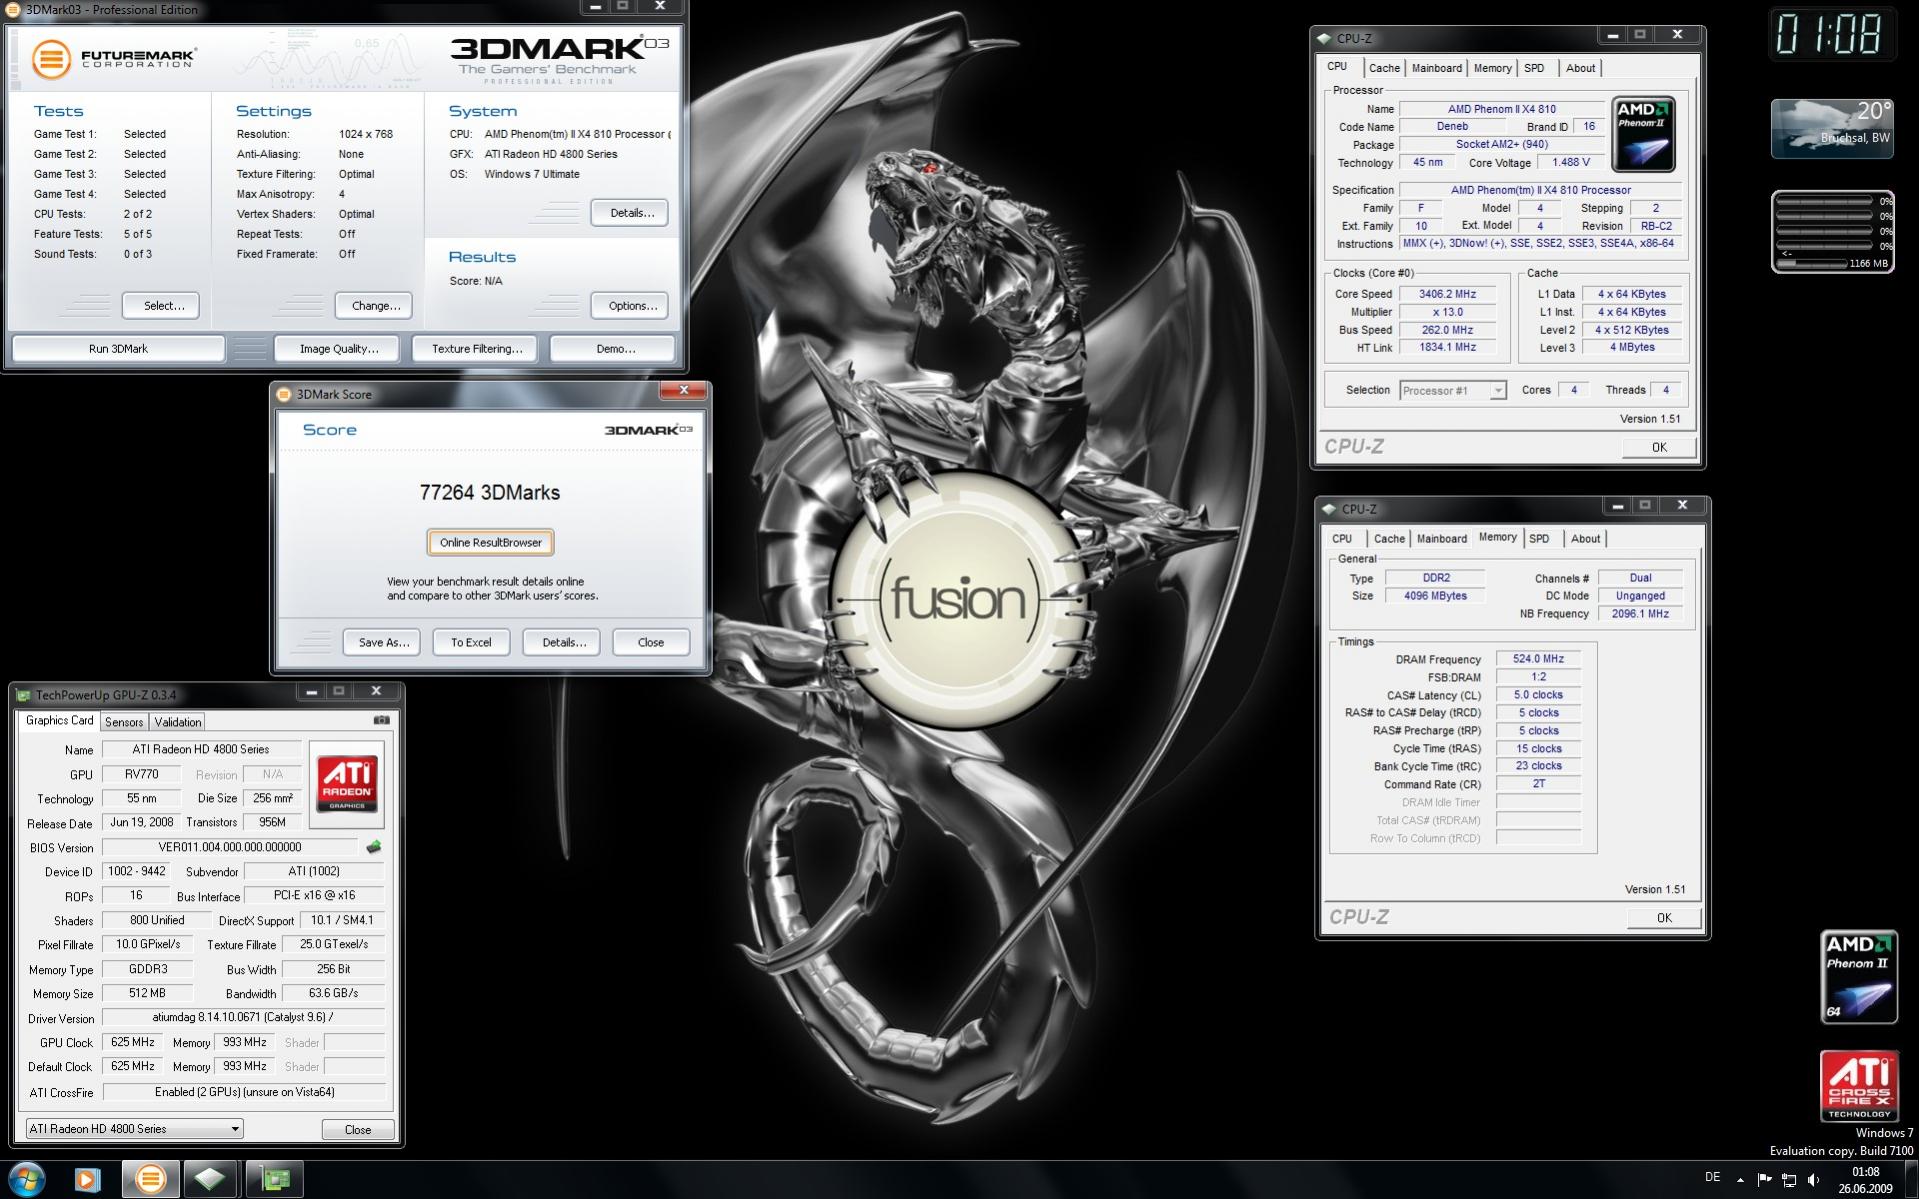Click the ATI CrossFire X desktop badge
1919x1199 pixels.
(x=1859, y=1086)
